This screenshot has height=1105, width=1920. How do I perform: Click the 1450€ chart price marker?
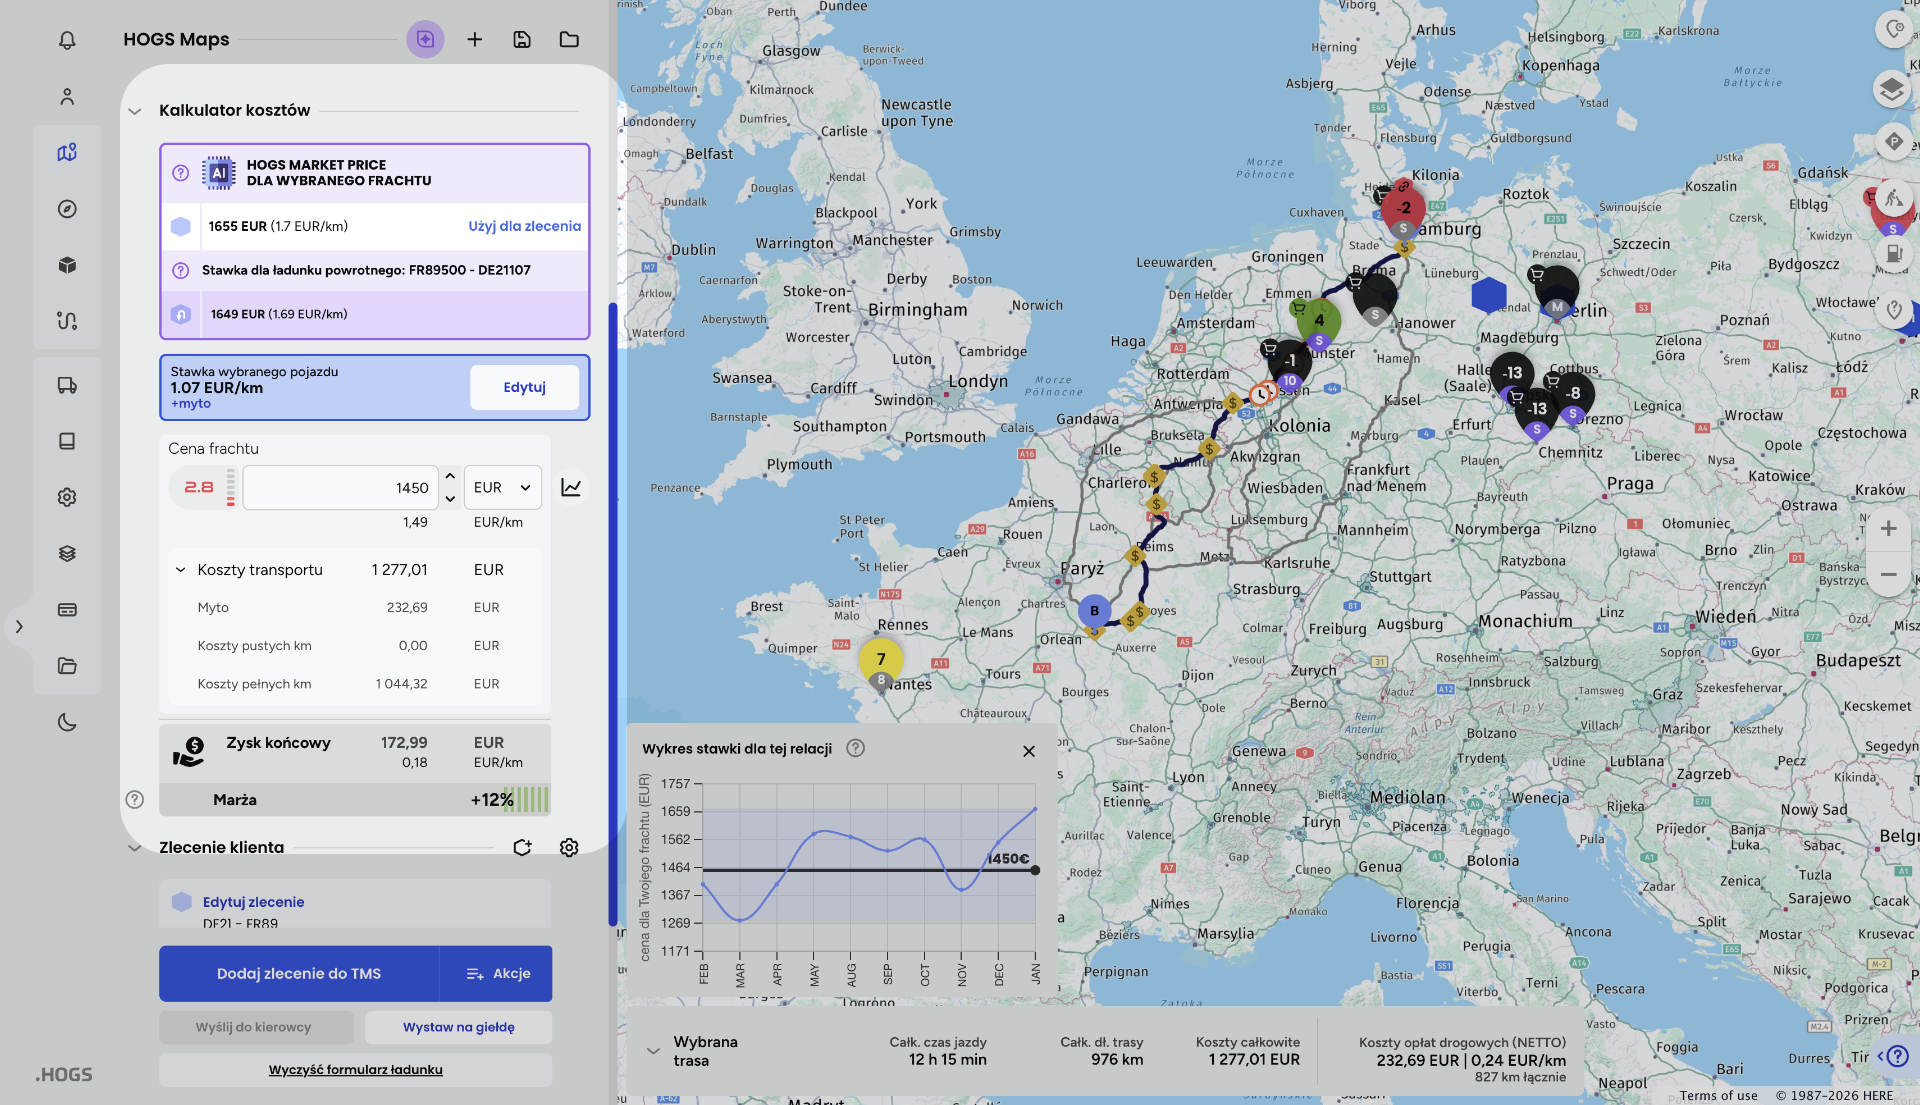[x=1035, y=870]
